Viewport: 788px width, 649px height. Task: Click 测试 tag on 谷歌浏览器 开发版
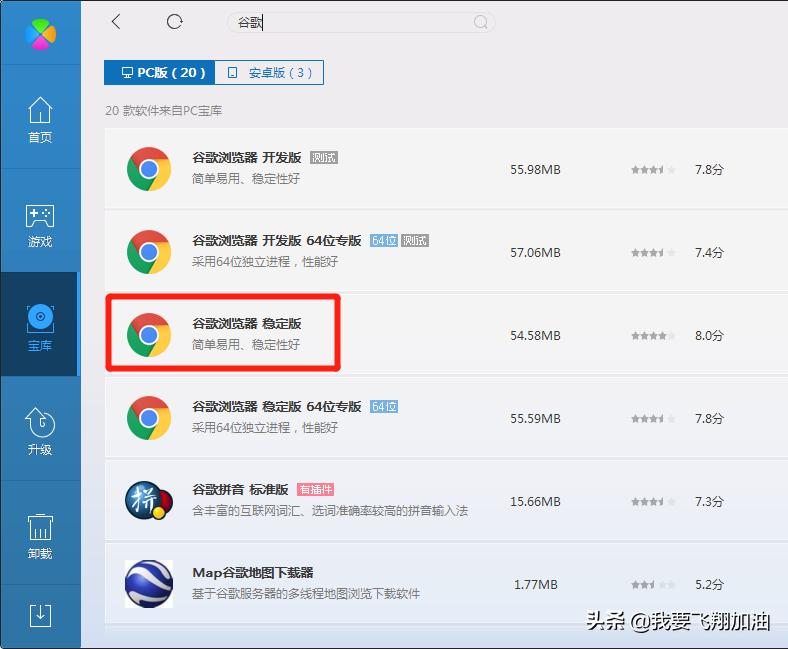pyautogui.click(x=324, y=158)
